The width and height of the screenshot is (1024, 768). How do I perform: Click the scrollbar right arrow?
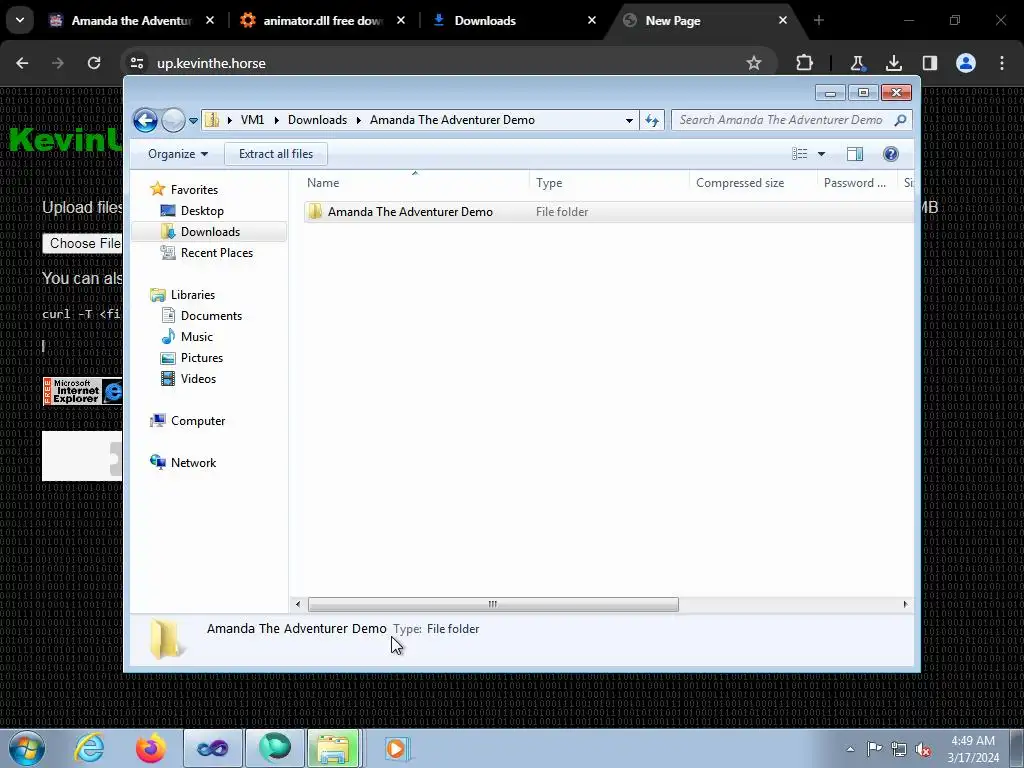click(905, 605)
